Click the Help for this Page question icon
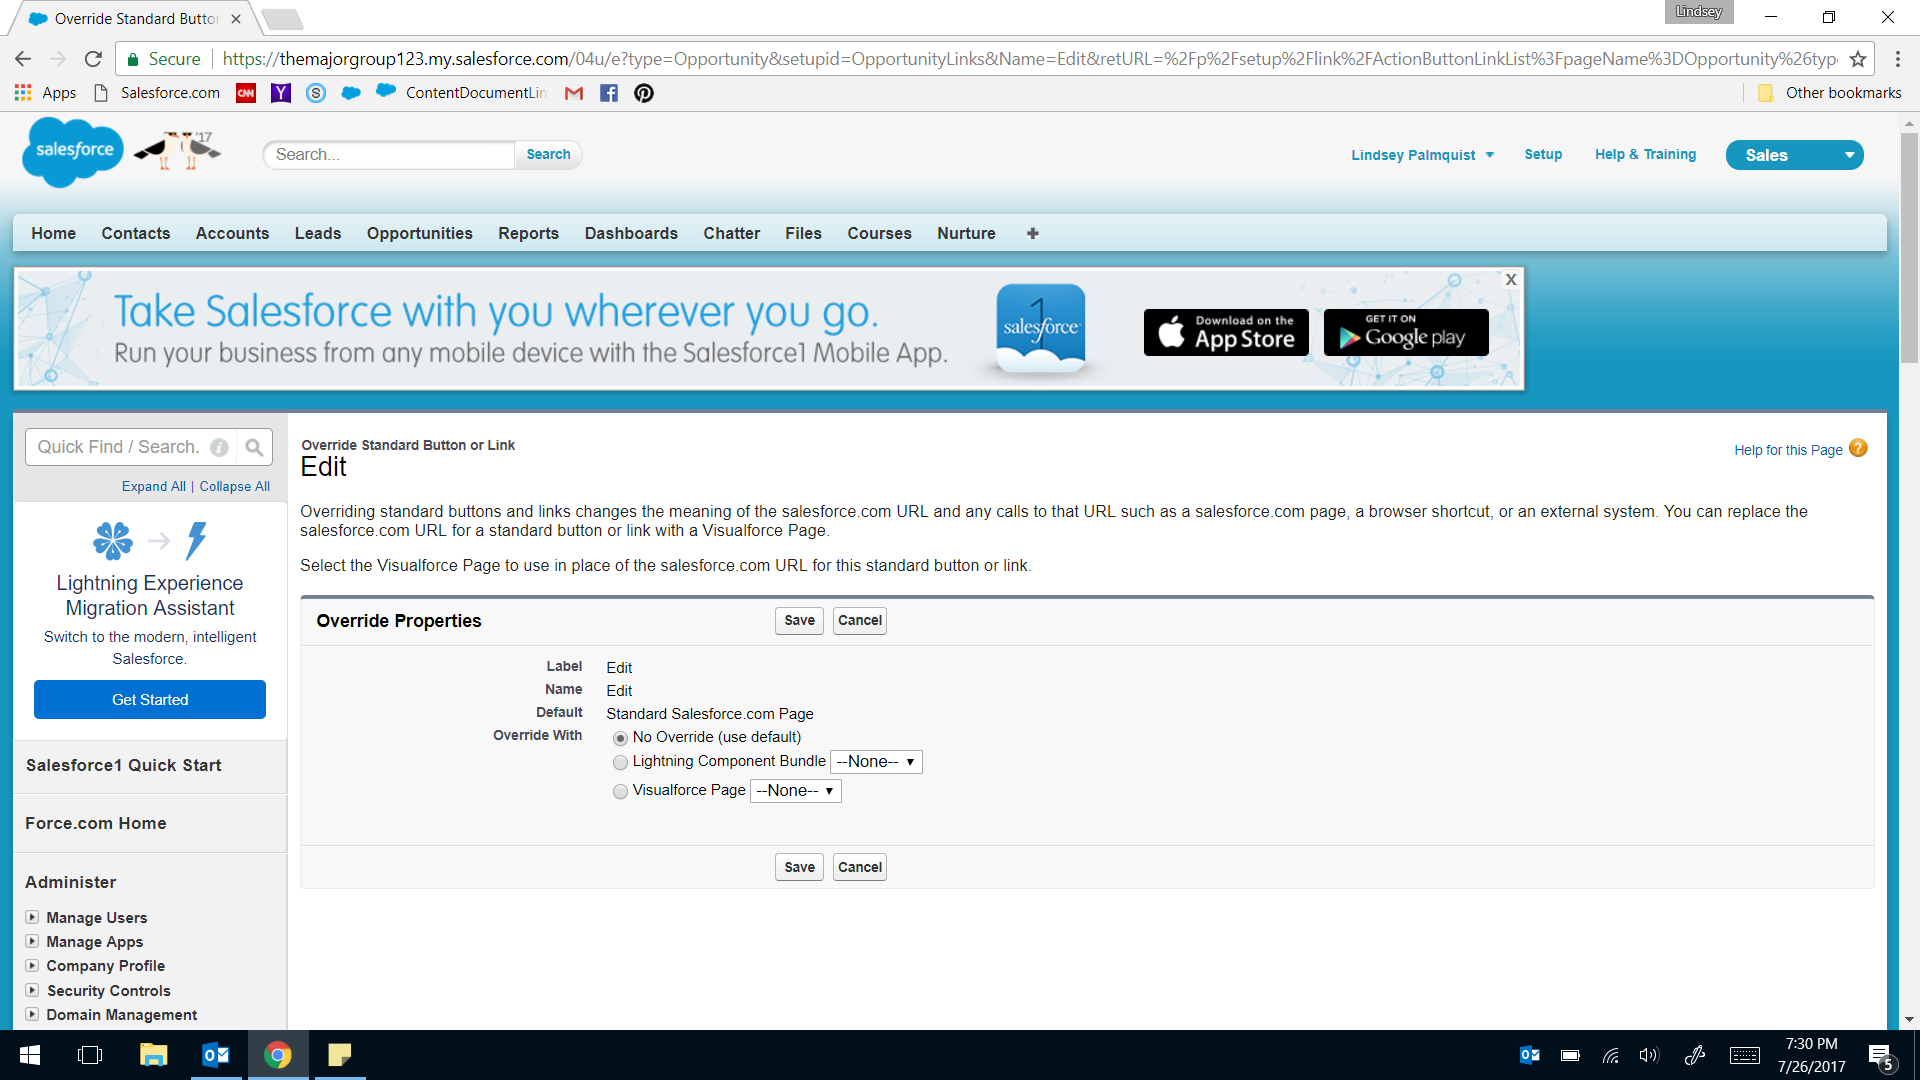This screenshot has width=1920, height=1080. [1858, 449]
